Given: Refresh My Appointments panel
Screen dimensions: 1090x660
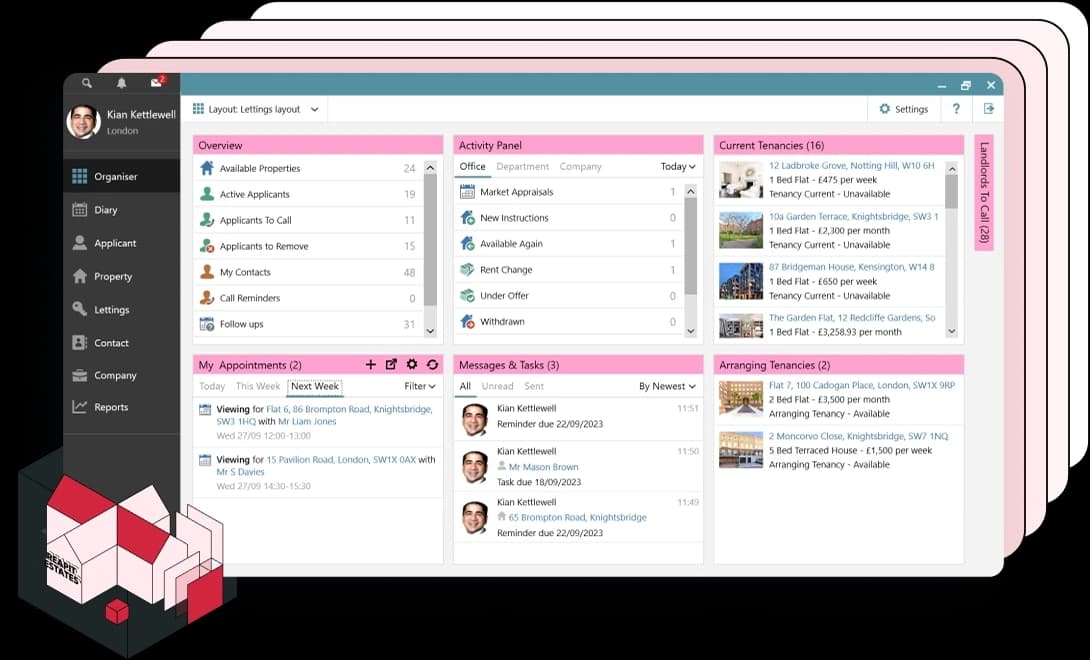Looking at the screenshot, I should tap(432, 364).
